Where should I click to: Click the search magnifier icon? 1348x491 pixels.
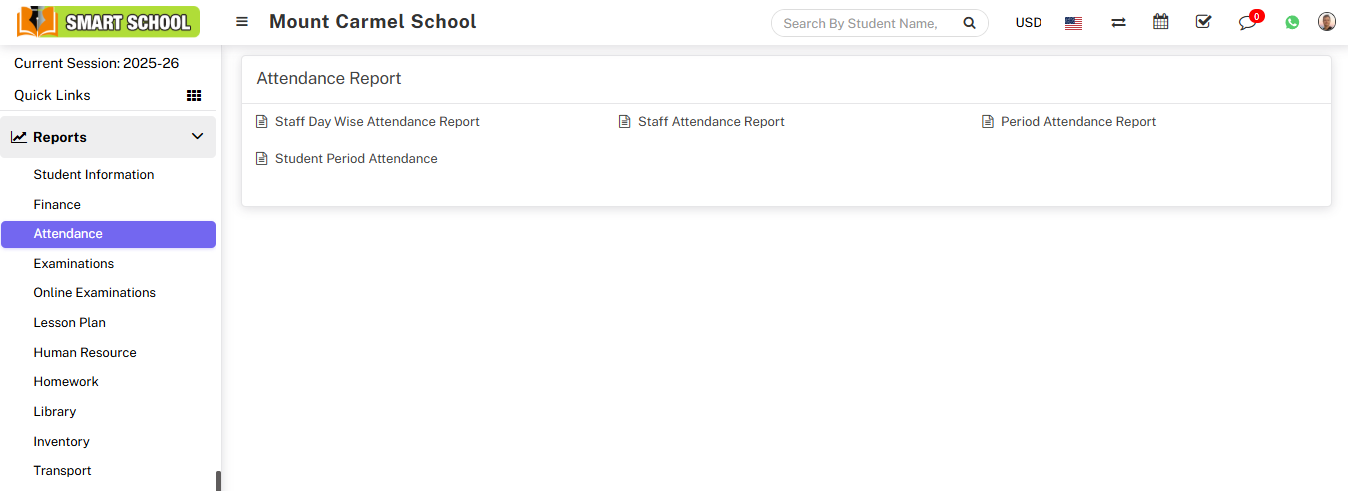point(968,23)
